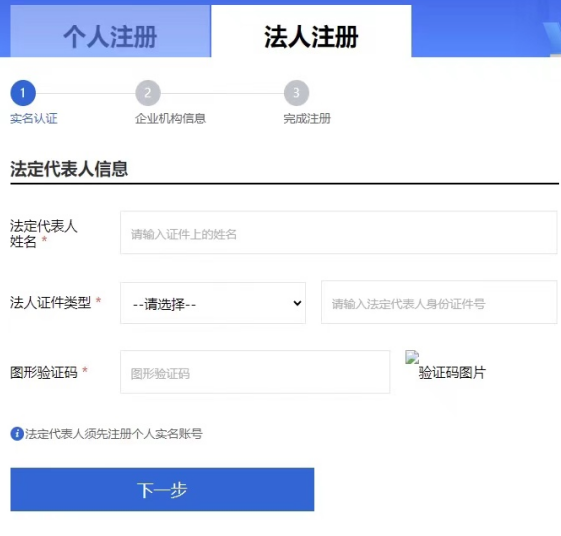Switch to the 个人注册 tab
This screenshot has height=536, width=561.
[x=110, y=31]
